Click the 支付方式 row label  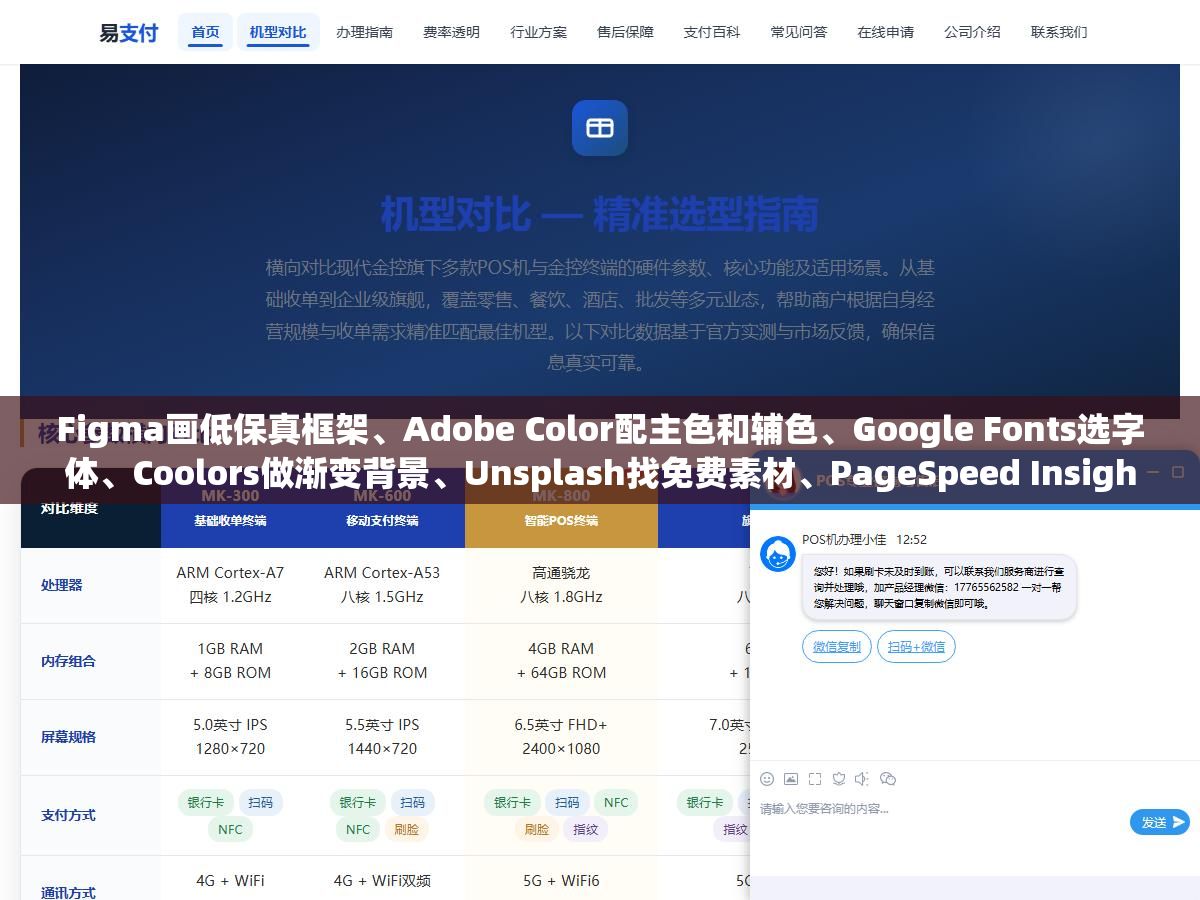pos(68,815)
